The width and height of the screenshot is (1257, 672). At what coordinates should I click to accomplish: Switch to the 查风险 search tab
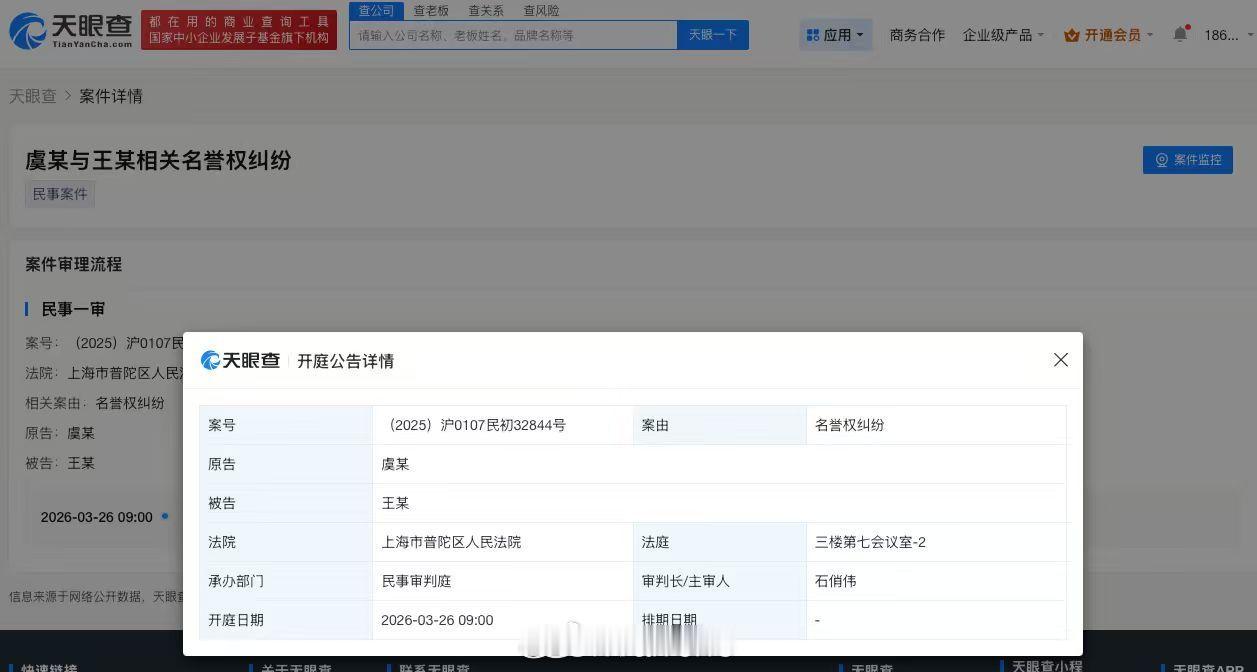coord(540,10)
